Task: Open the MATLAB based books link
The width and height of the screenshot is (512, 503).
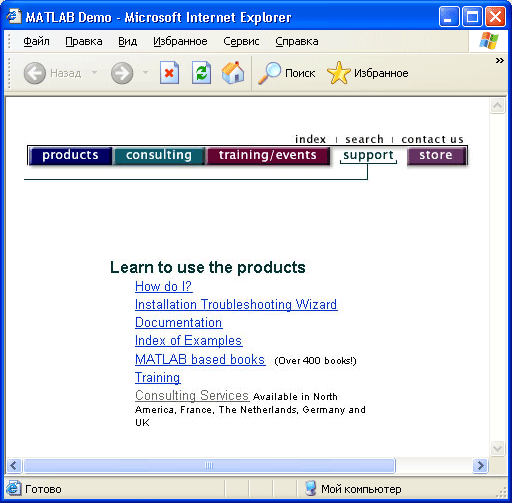Action: click(x=200, y=359)
